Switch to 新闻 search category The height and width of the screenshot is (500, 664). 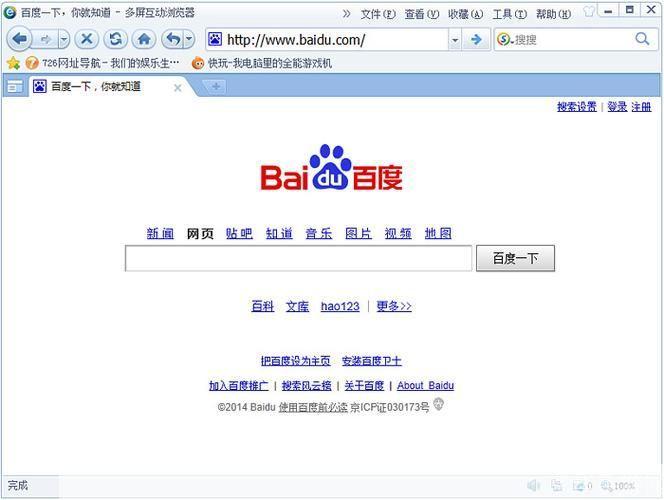click(160, 233)
